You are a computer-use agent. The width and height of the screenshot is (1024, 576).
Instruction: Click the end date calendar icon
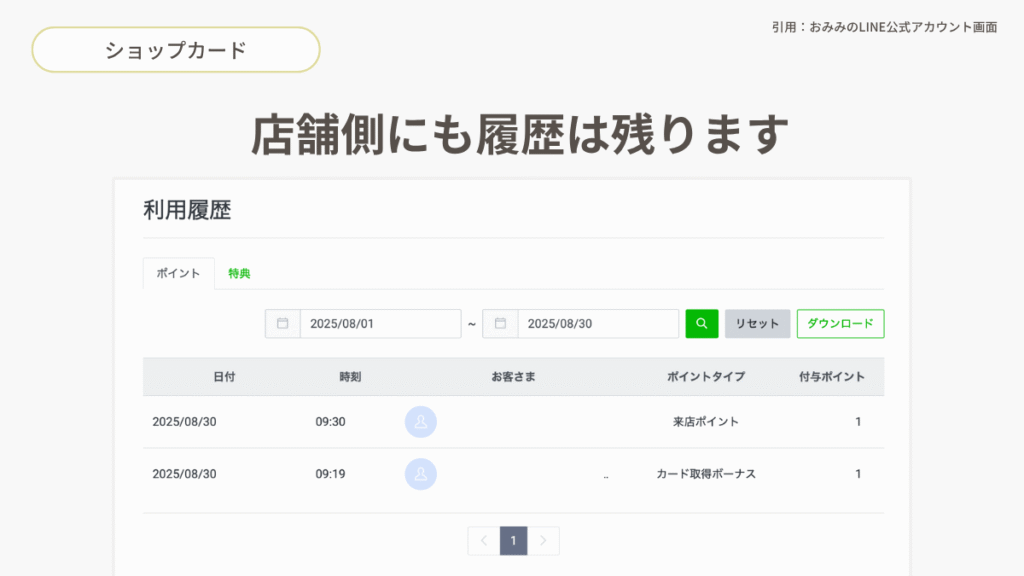coord(500,324)
